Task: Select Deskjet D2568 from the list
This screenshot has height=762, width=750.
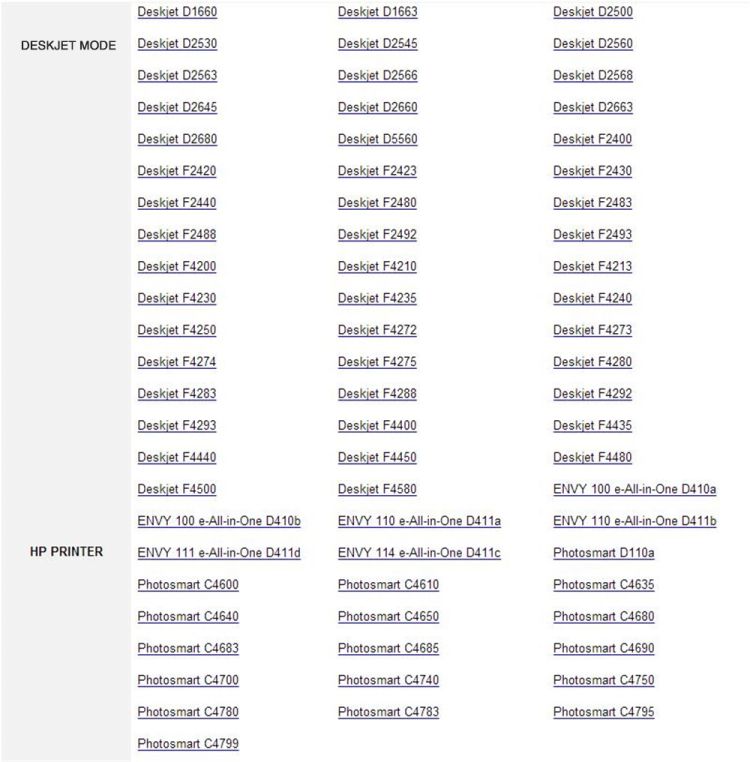Action: pos(593,76)
